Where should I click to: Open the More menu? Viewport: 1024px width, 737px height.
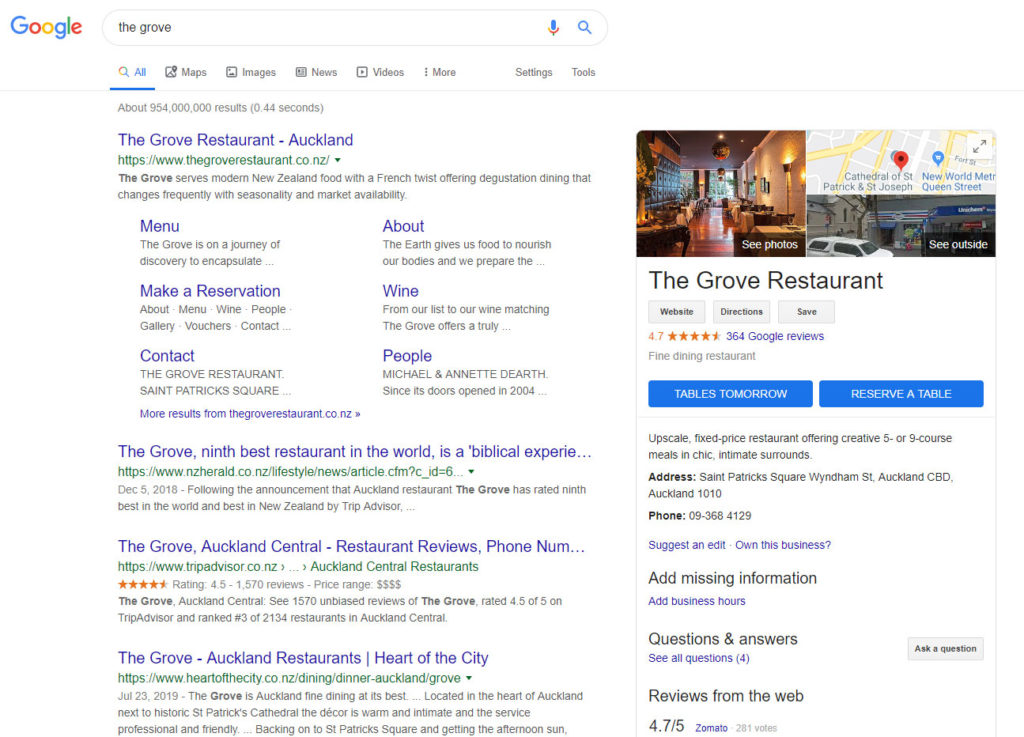pos(440,72)
